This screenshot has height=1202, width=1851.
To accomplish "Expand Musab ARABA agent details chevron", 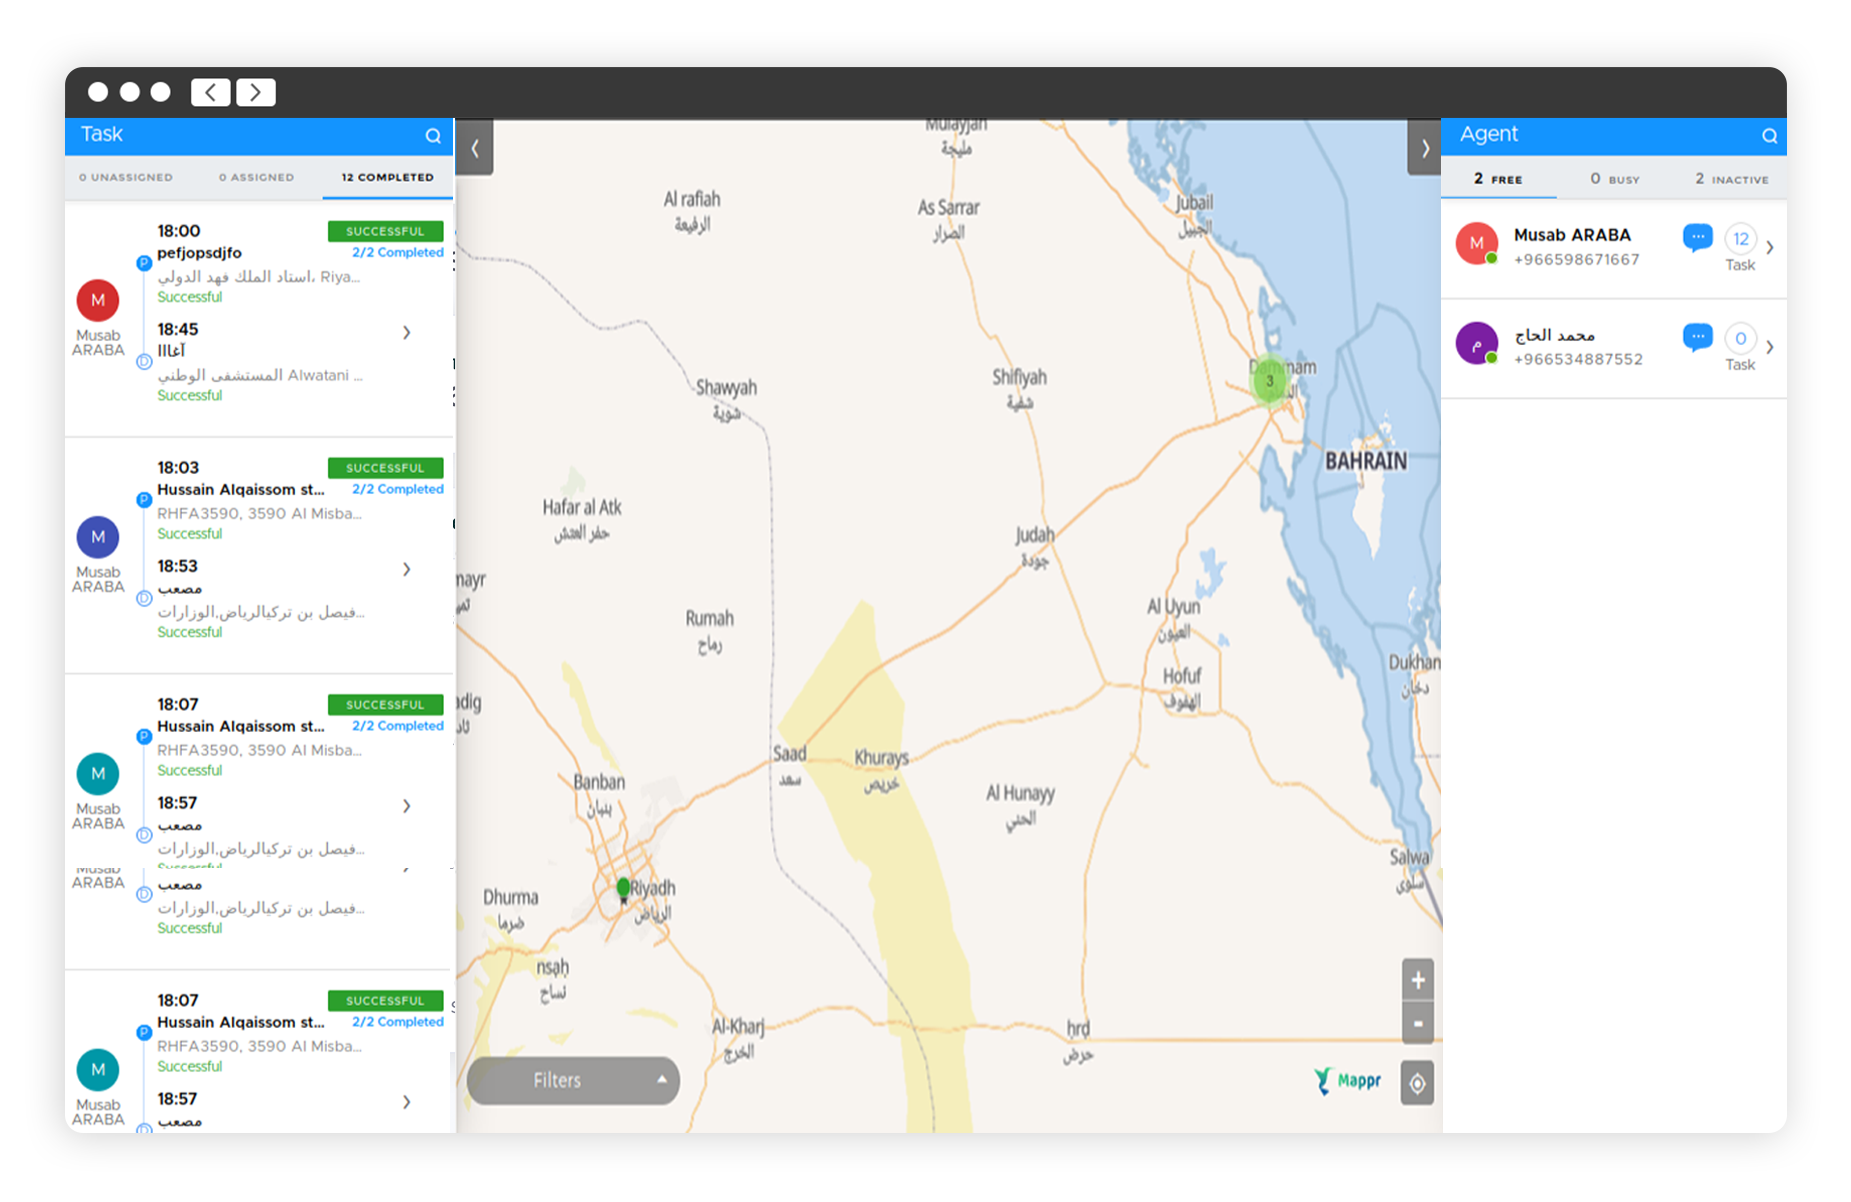I will click(1770, 248).
